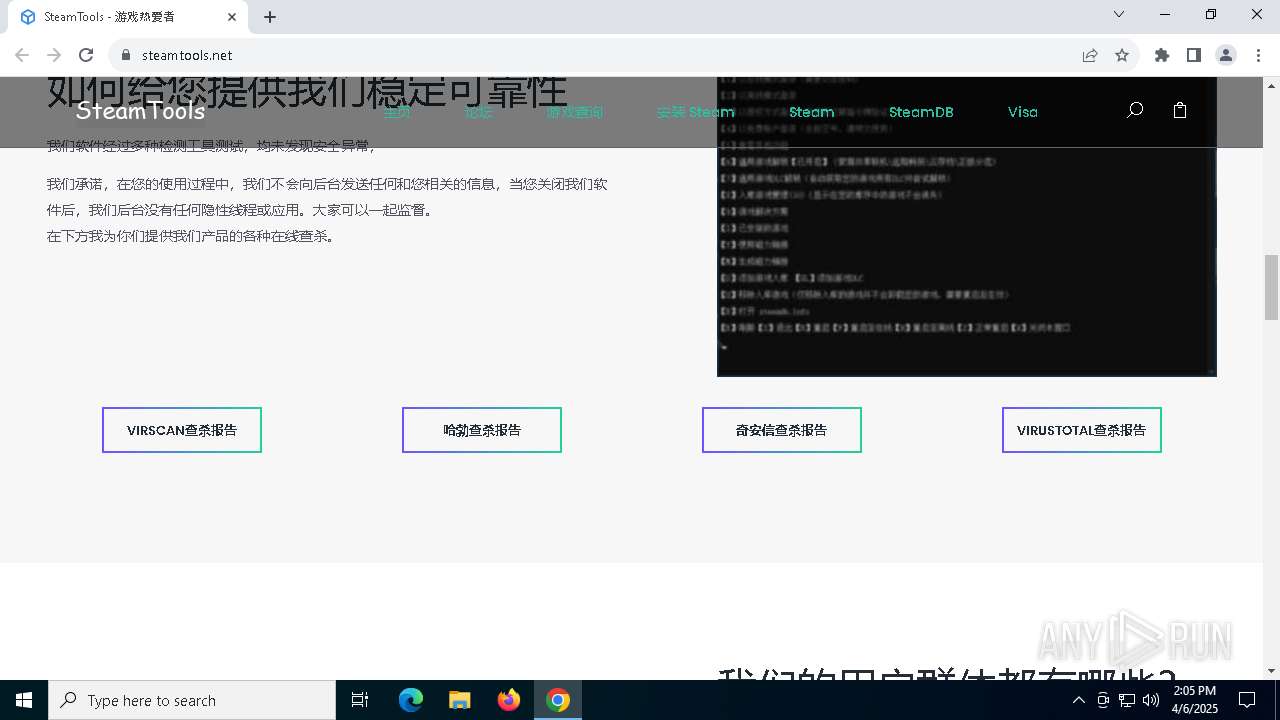Open the taskbar clock and date
The image size is (1280, 720).
1194,700
